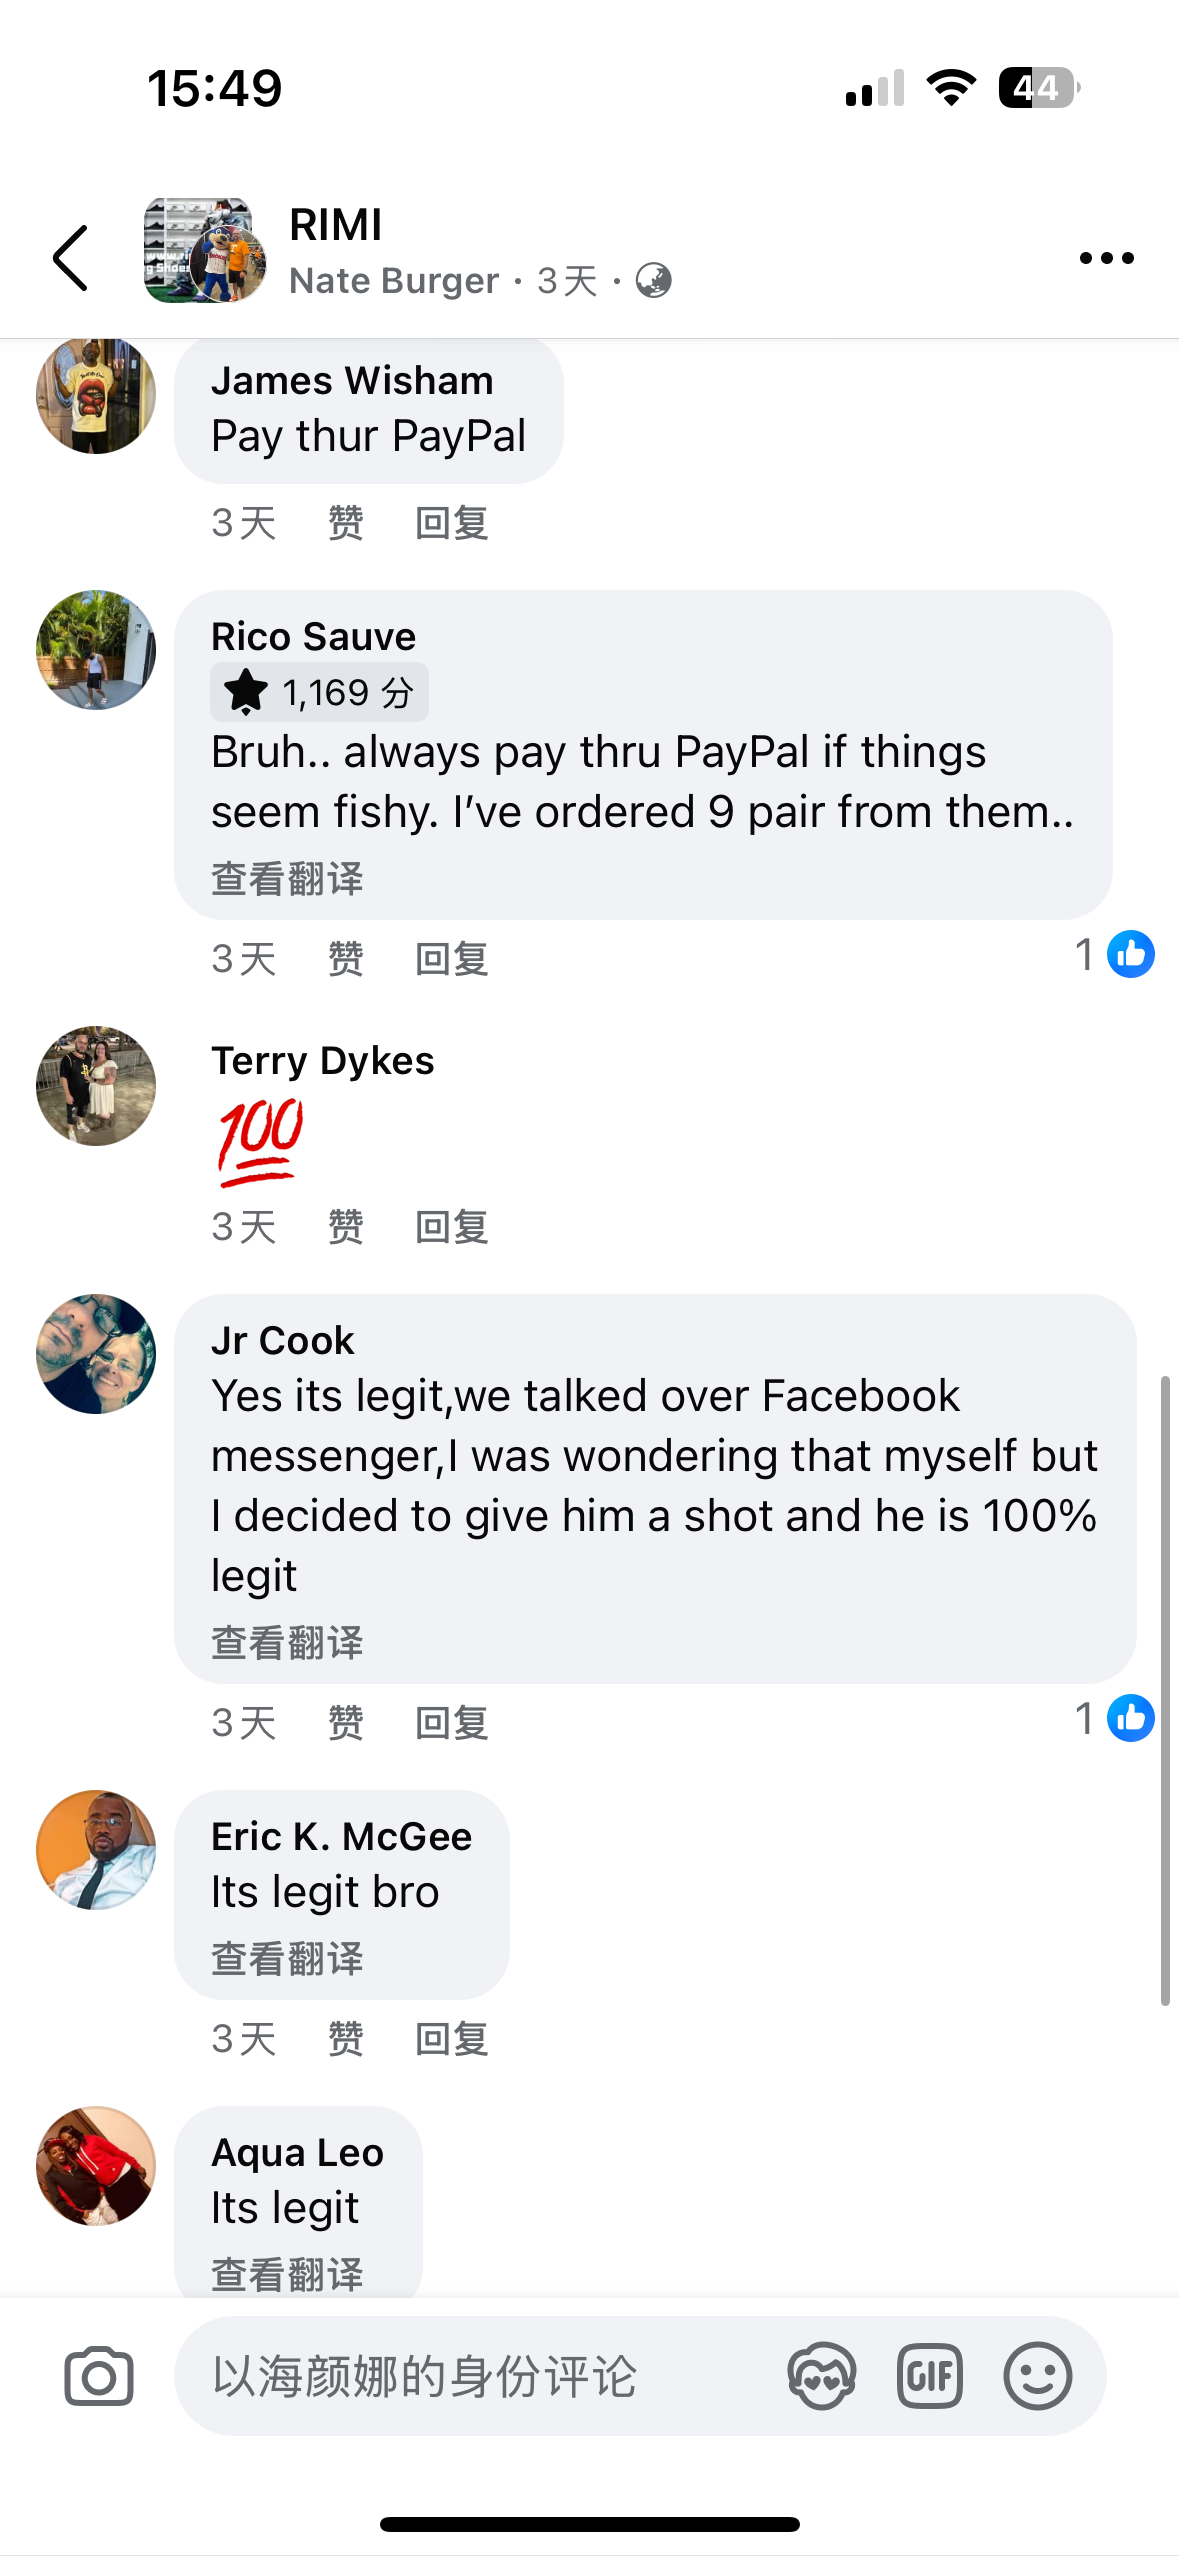The height and width of the screenshot is (2556, 1179).
Task: Like Terry Dykes' comment with 赞
Action: pos(345,1227)
